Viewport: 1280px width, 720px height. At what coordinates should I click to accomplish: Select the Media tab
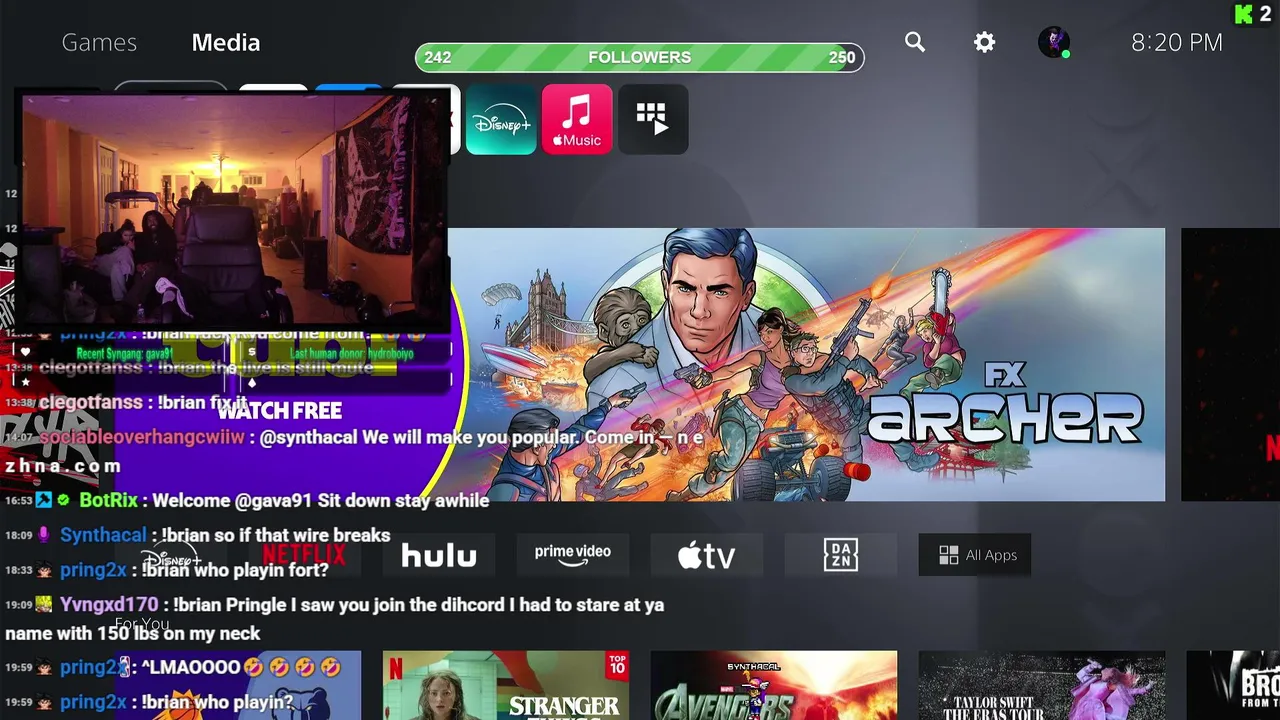pyautogui.click(x=226, y=42)
